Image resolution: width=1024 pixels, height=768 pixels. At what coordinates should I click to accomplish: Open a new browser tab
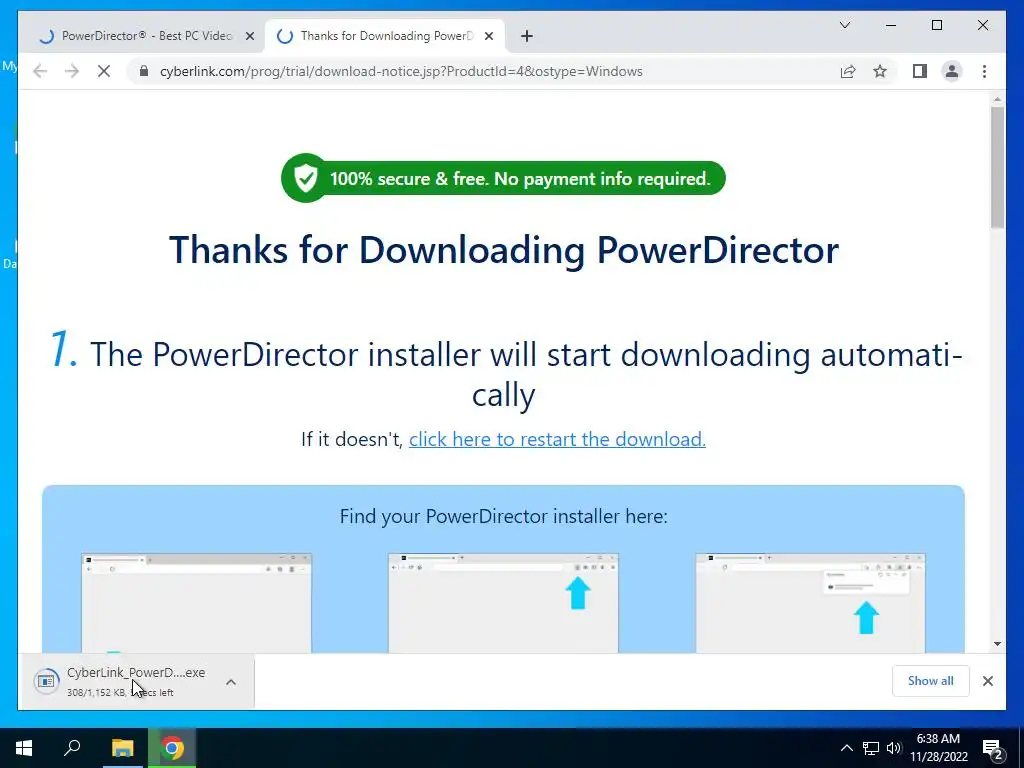point(527,36)
